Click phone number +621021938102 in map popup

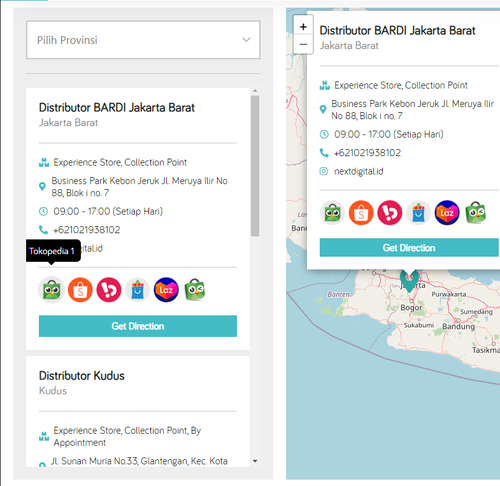[367, 153]
